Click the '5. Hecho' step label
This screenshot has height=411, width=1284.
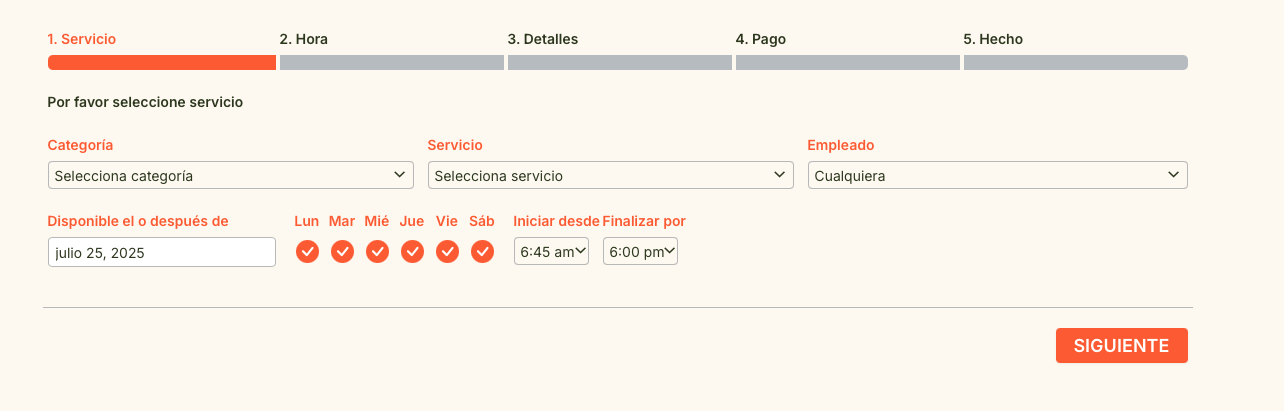click(993, 39)
